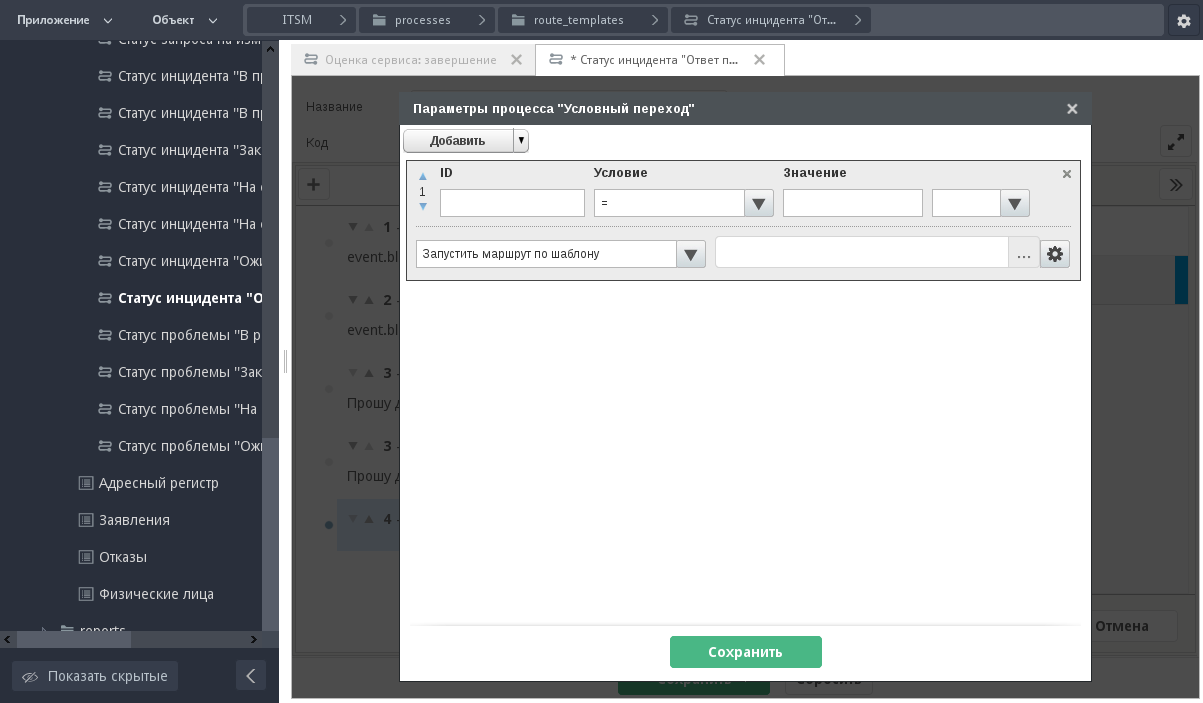Close the 'Оценка сервиса: завершение' tab

point(516,60)
